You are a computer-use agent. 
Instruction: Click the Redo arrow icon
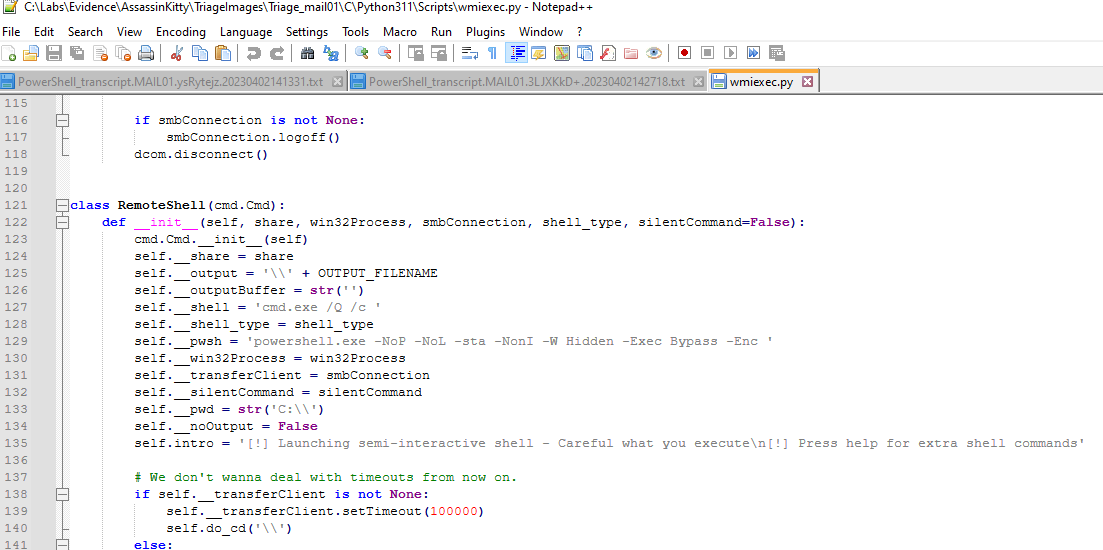(x=276, y=53)
